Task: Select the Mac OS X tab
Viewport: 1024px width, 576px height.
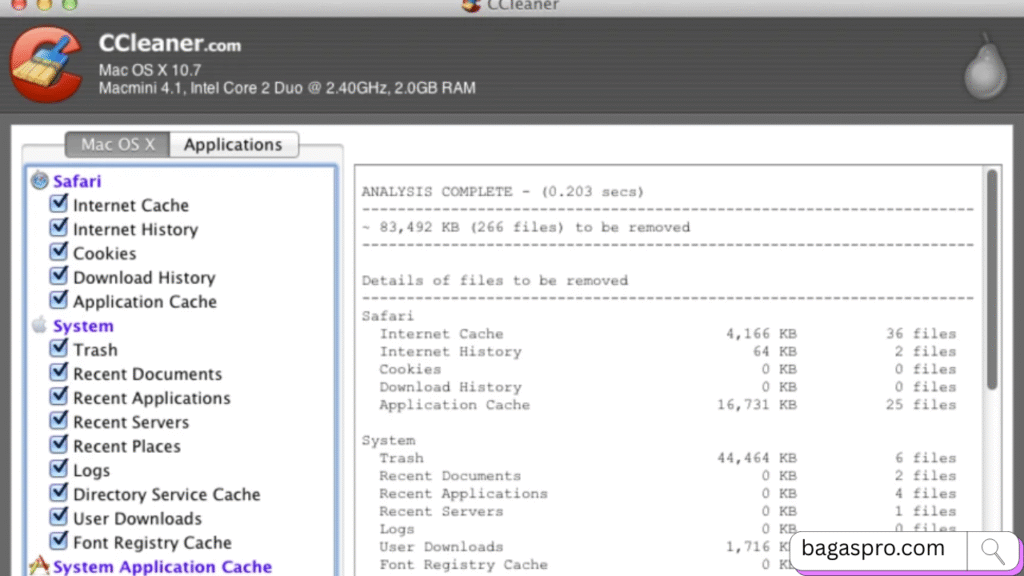Action: coord(117,144)
